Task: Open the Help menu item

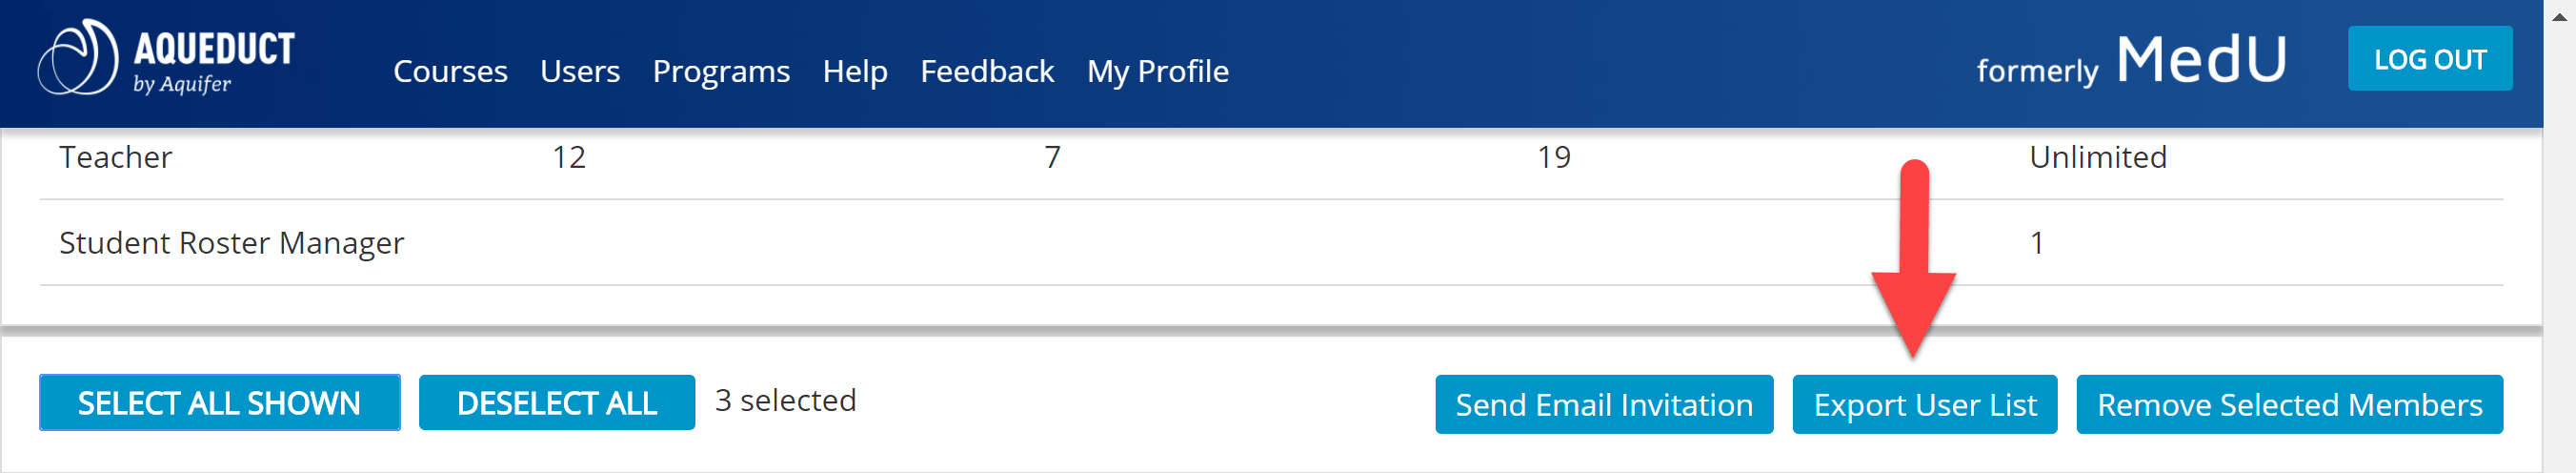Action: coord(855,71)
